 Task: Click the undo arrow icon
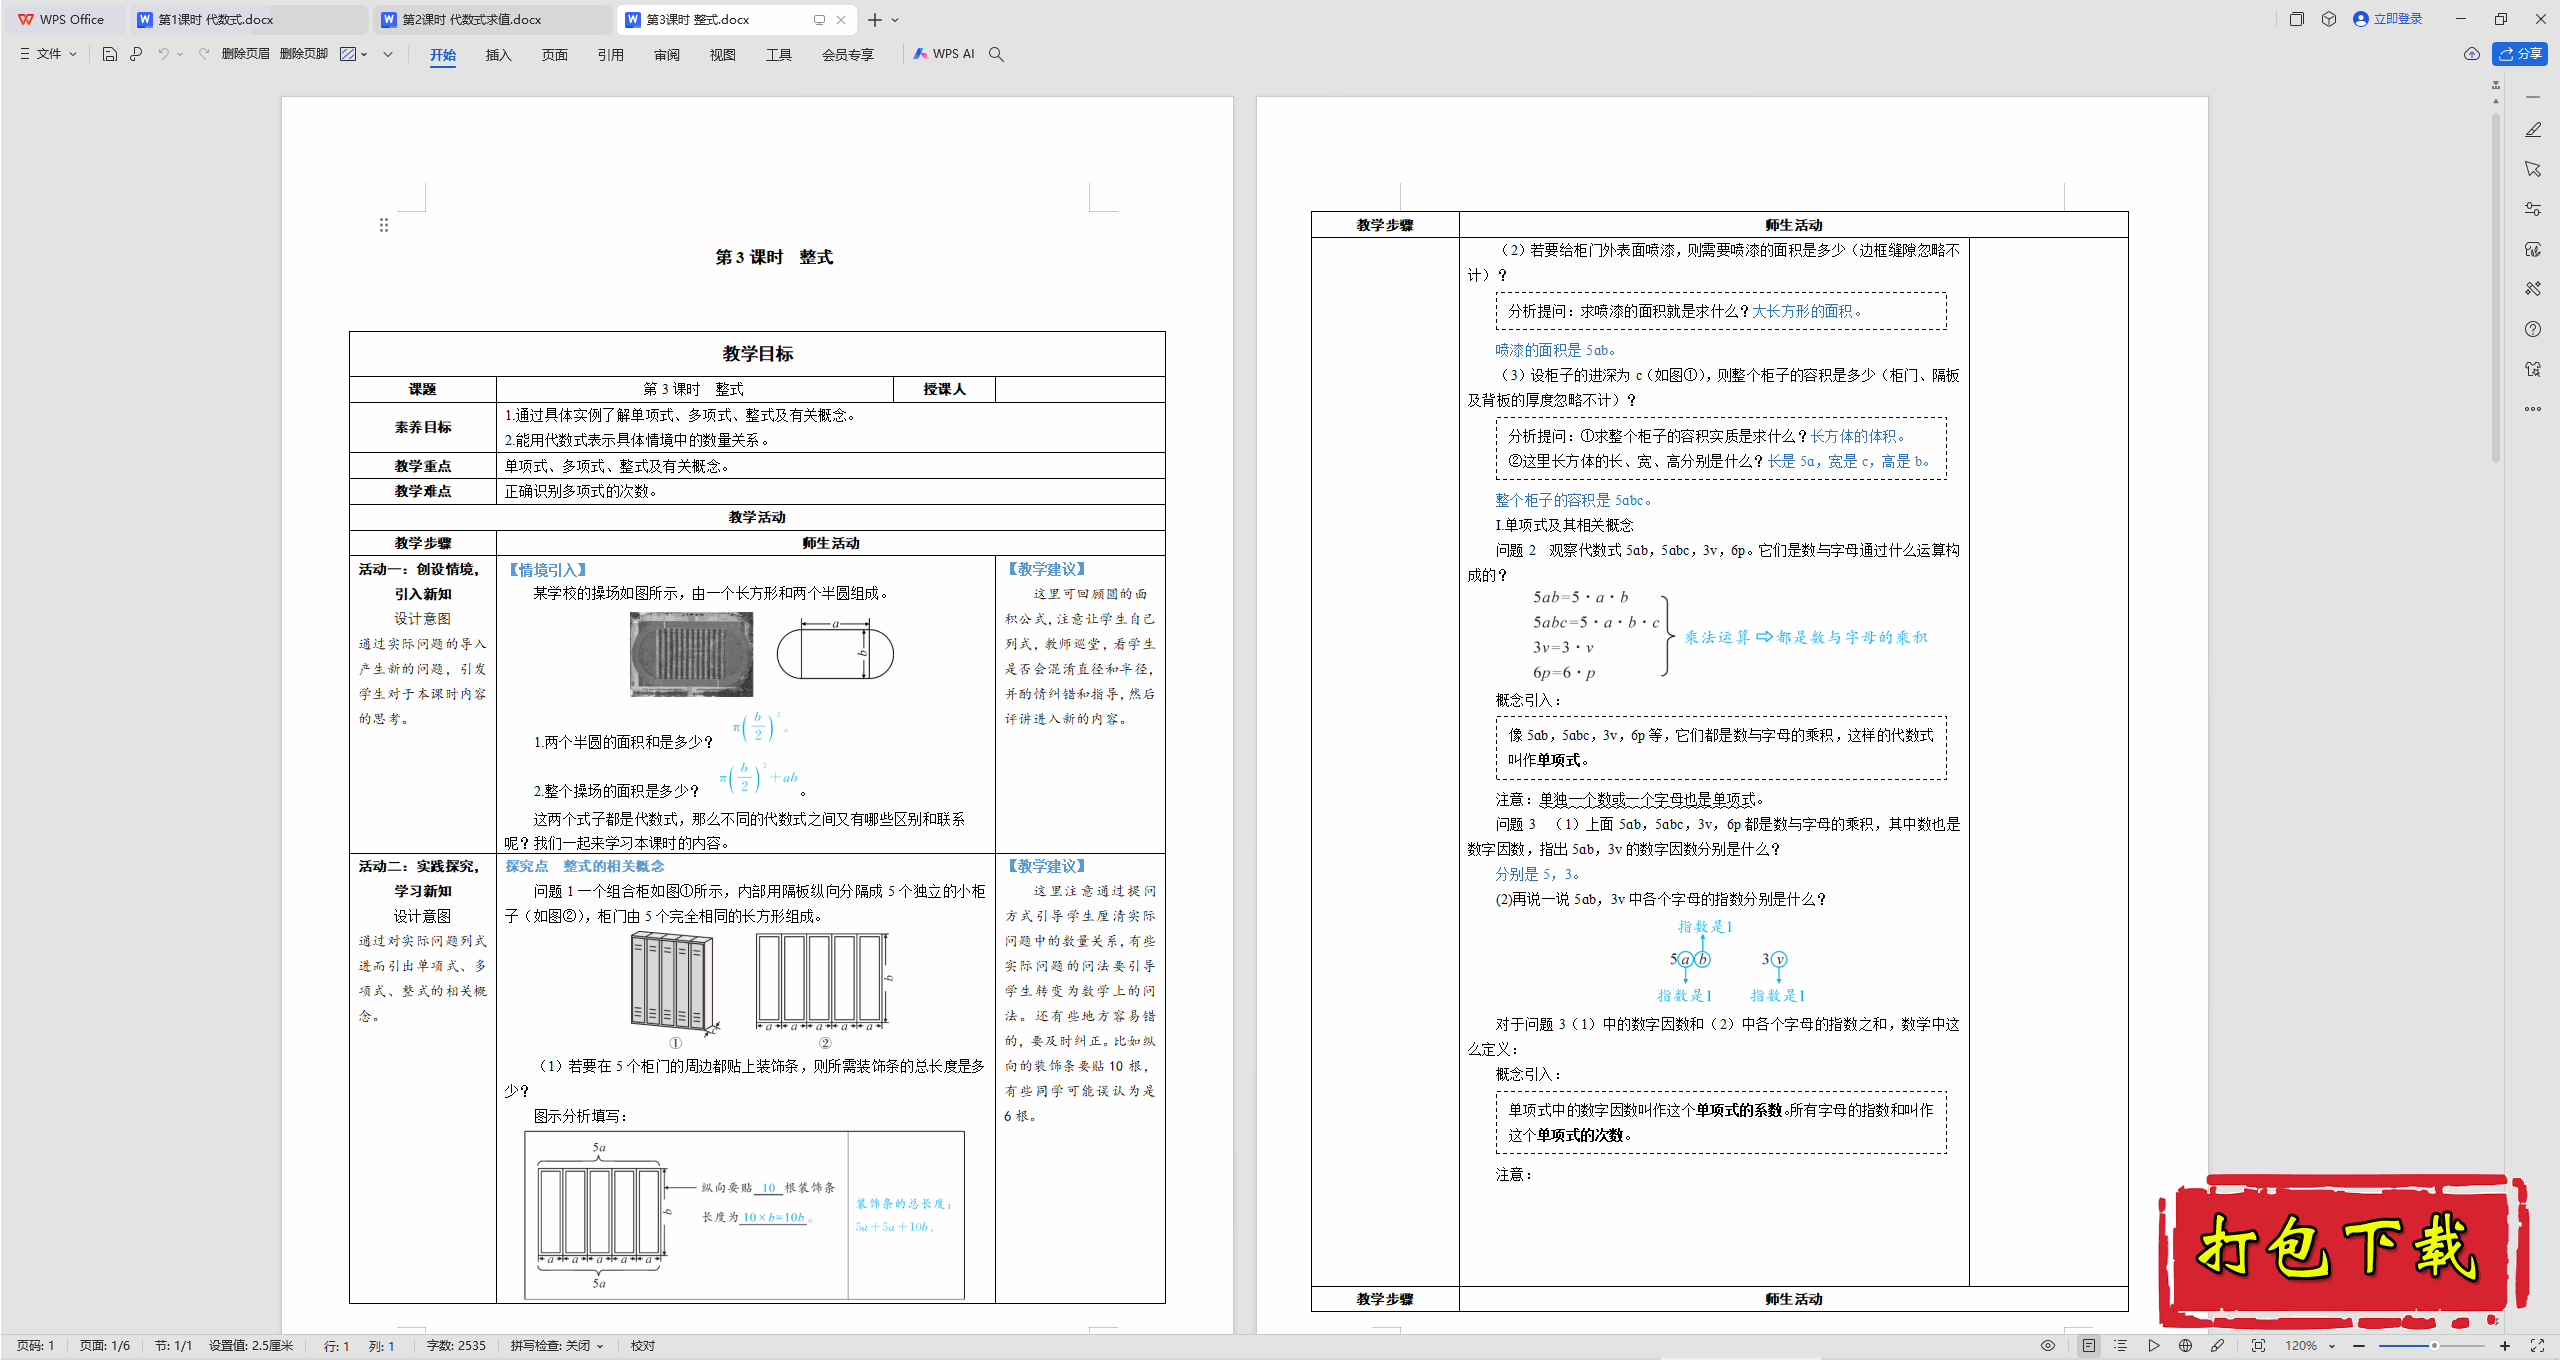[x=163, y=54]
